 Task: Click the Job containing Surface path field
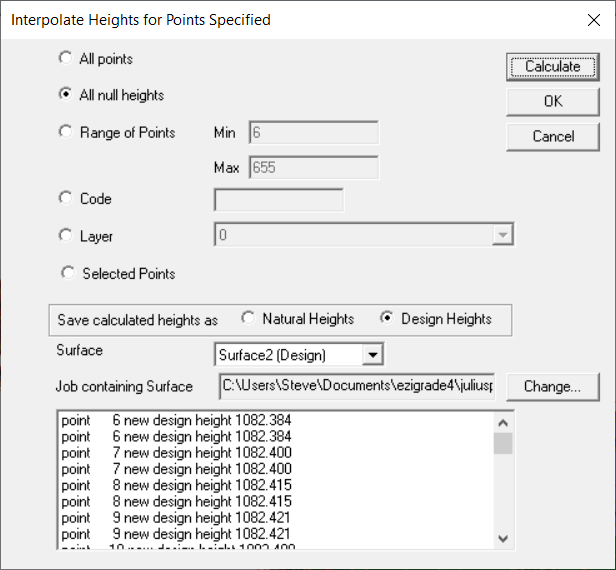coord(357,386)
